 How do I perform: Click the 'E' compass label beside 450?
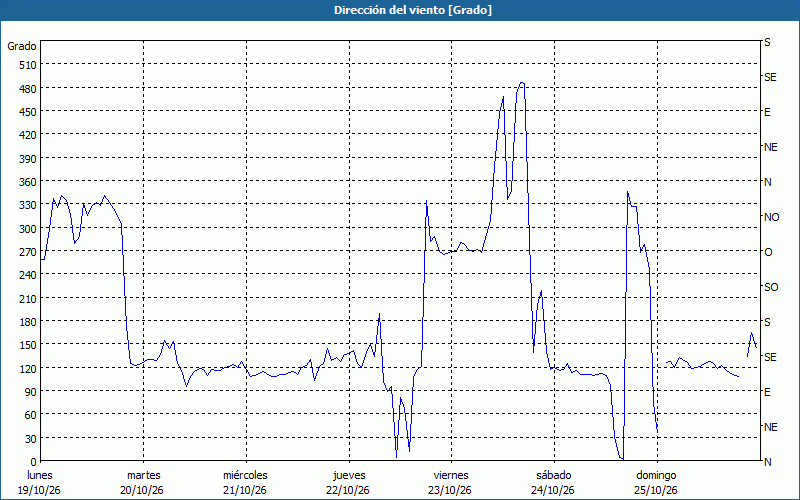click(x=767, y=112)
